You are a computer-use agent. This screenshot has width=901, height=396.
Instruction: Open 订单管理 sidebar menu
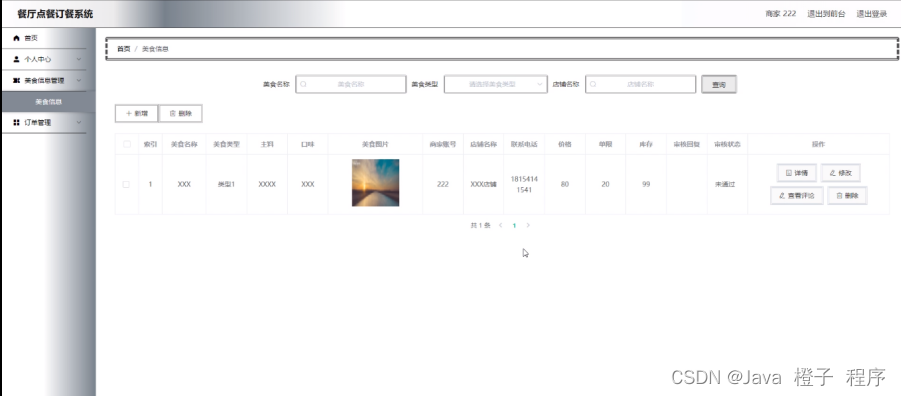pyautogui.click(x=44, y=122)
